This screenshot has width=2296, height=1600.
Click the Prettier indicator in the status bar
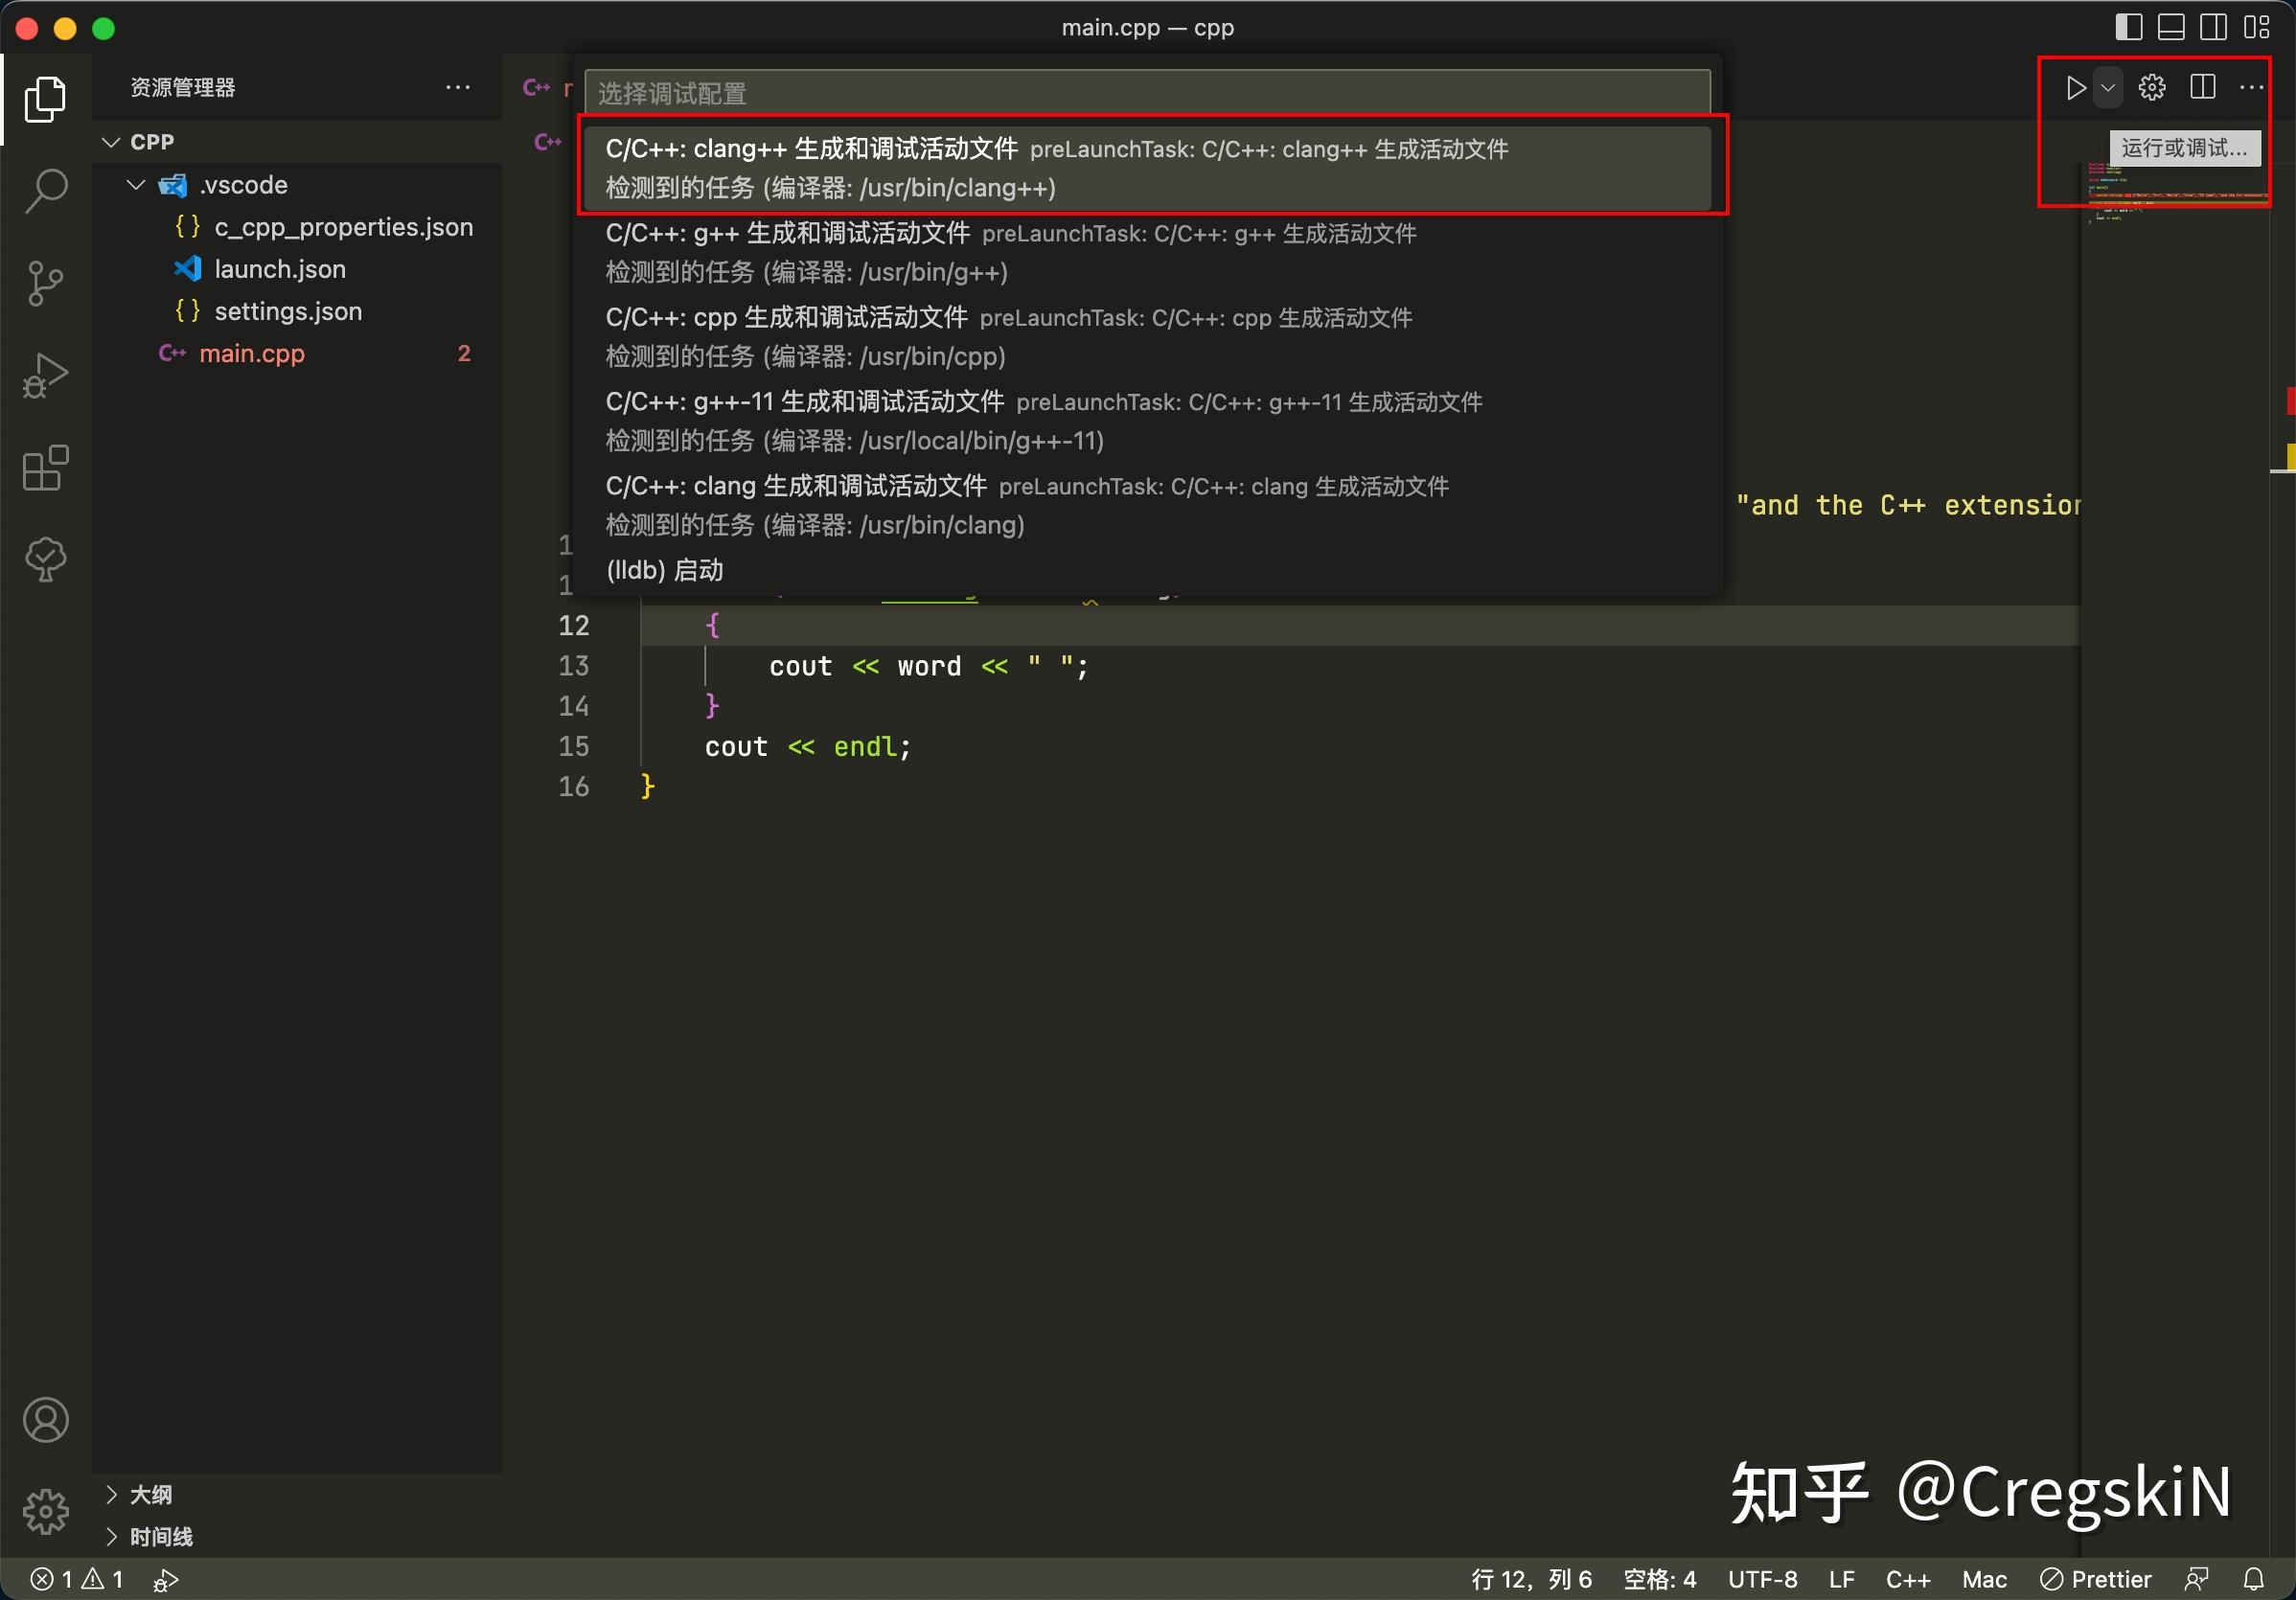tap(2096, 1578)
